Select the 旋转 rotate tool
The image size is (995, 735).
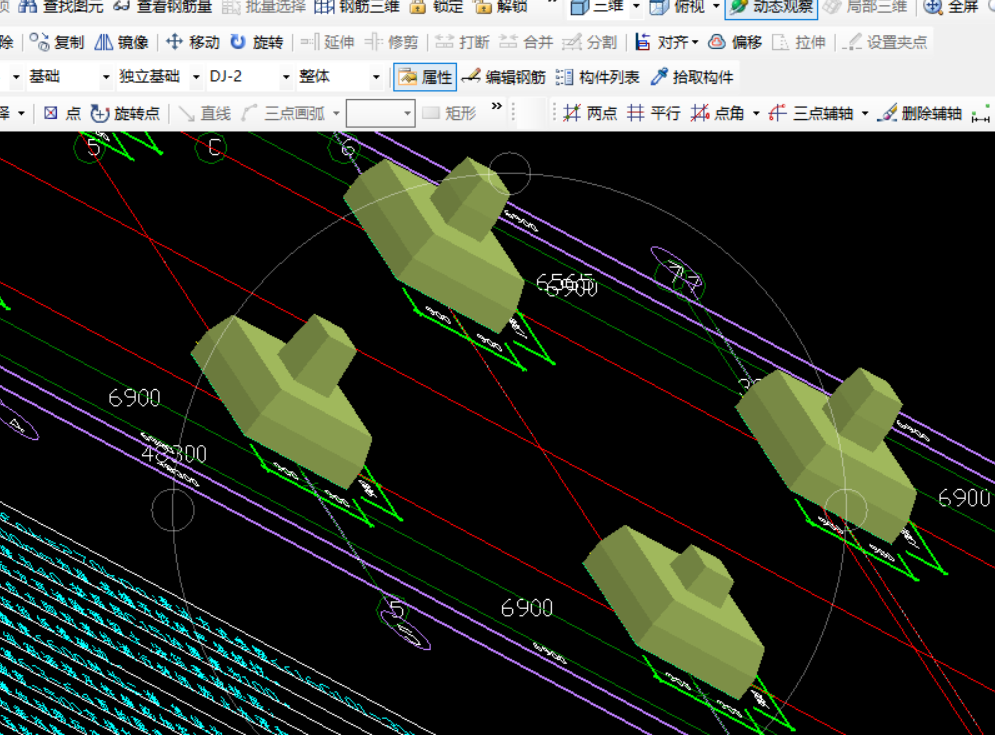coord(256,42)
